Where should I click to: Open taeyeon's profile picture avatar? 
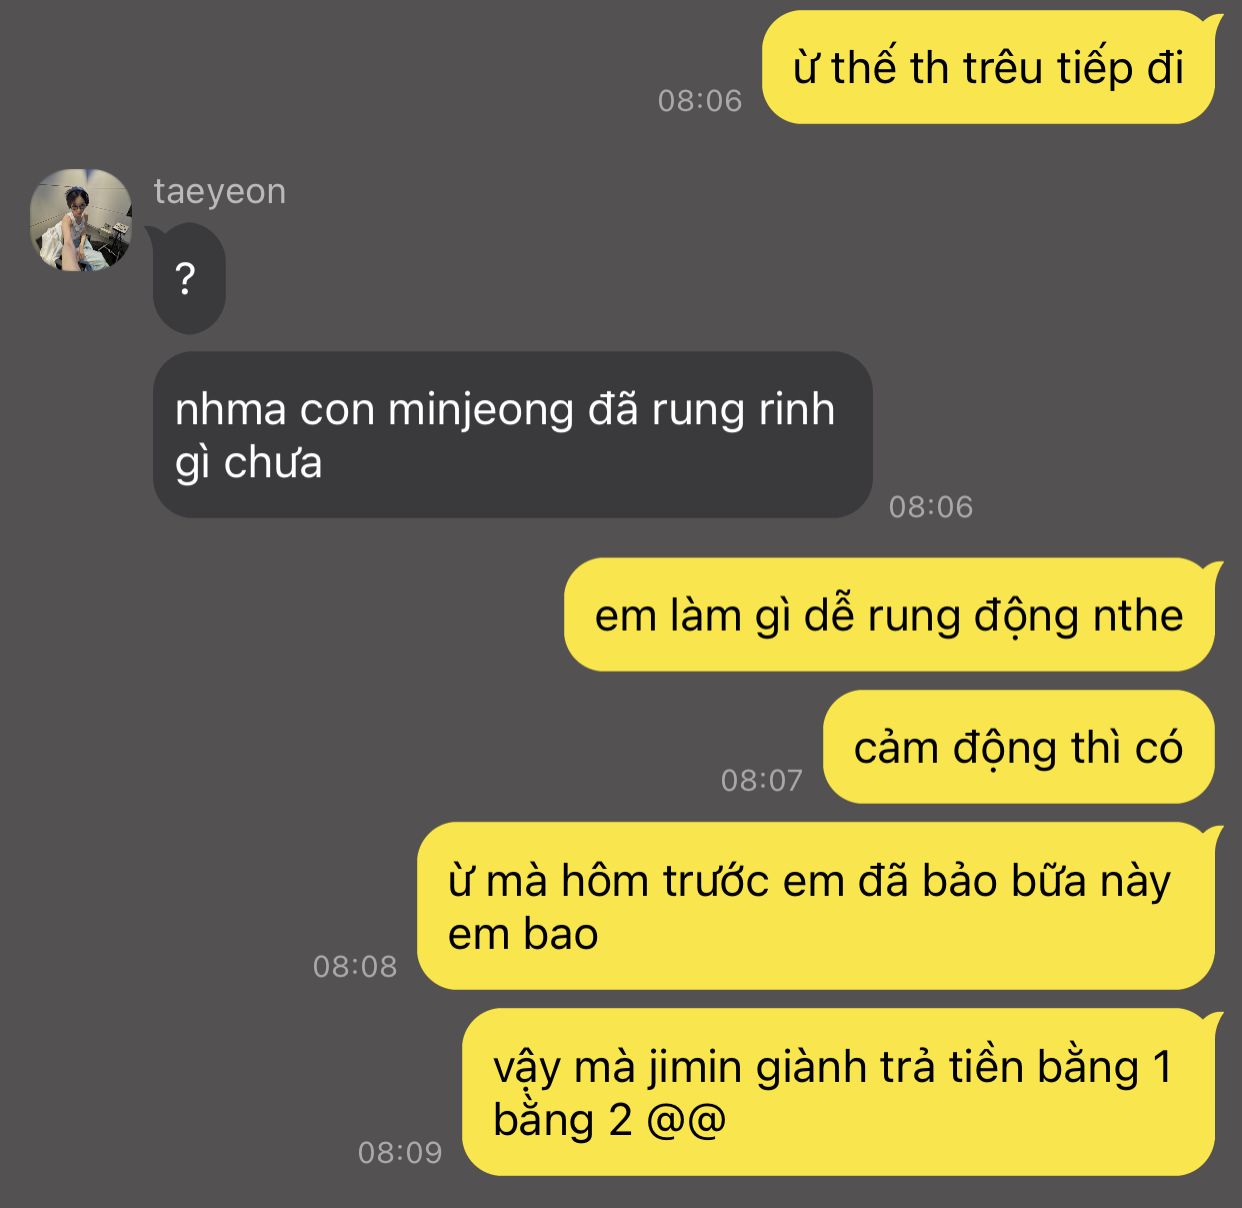[x=81, y=220]
